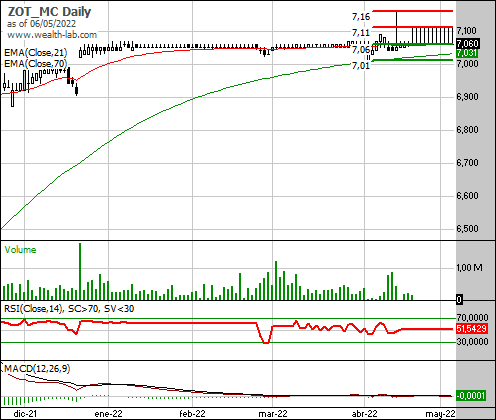Click the 7,060 current price tag
Viewport: 496px width, 420px height.
468,44
